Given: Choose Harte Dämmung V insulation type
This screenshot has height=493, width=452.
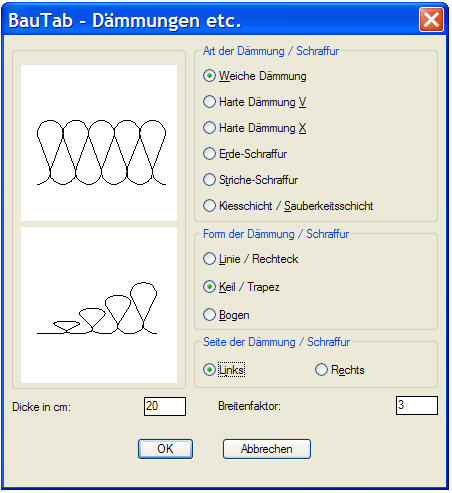Looking at the screenshot, I should (x=255, y=102).
